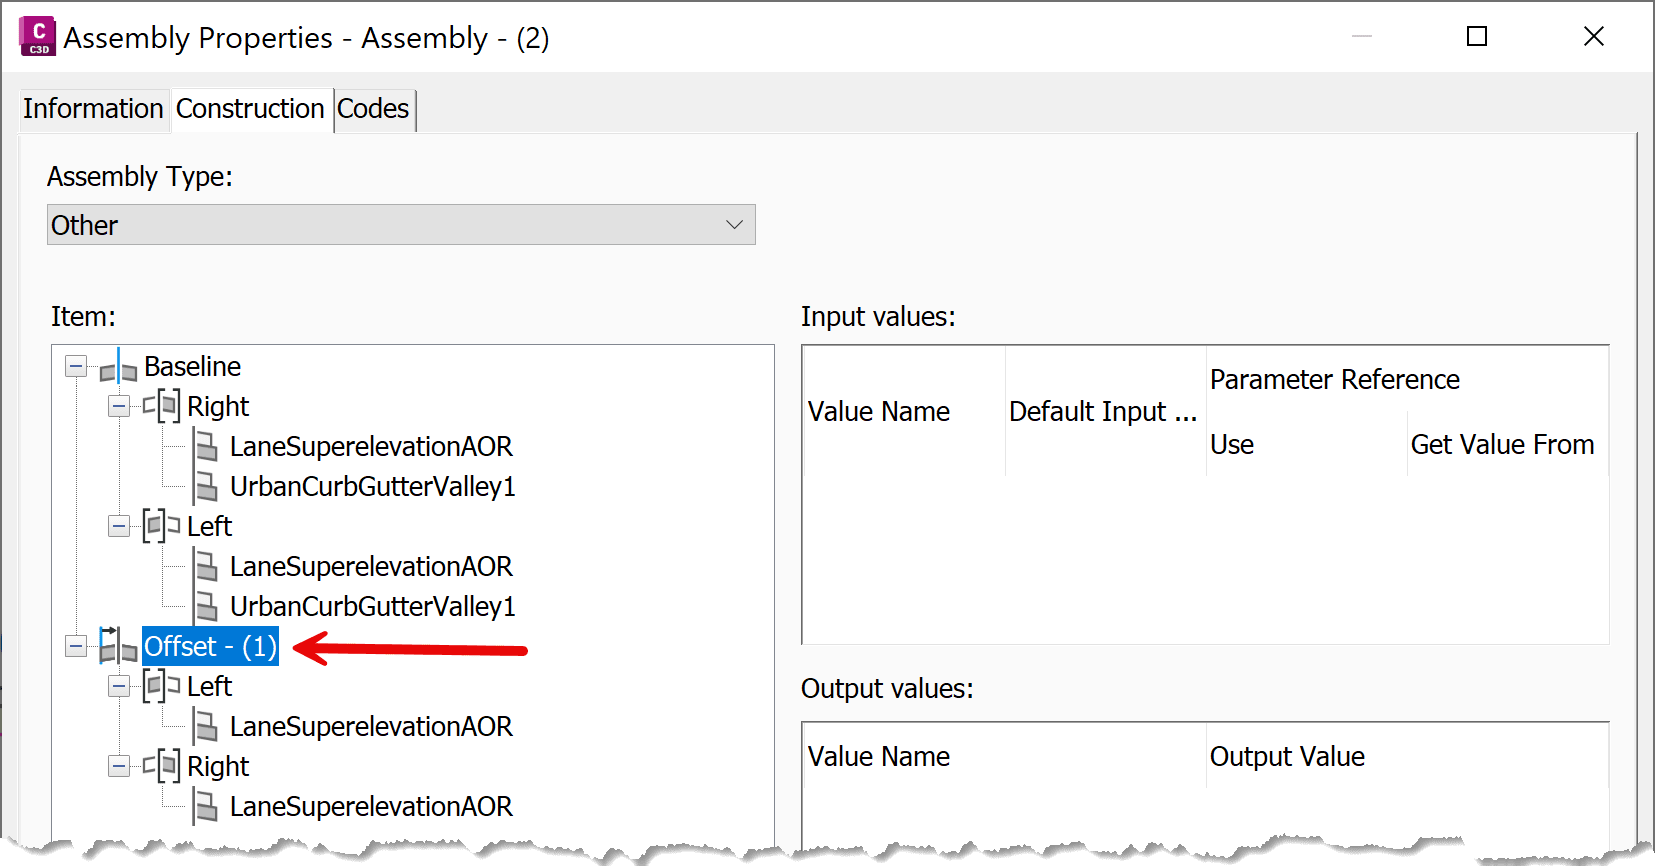The image size is (1655, 866).
Task: Click the Civil 3D application icon in title bar
Action: click(x=37, y=36)
